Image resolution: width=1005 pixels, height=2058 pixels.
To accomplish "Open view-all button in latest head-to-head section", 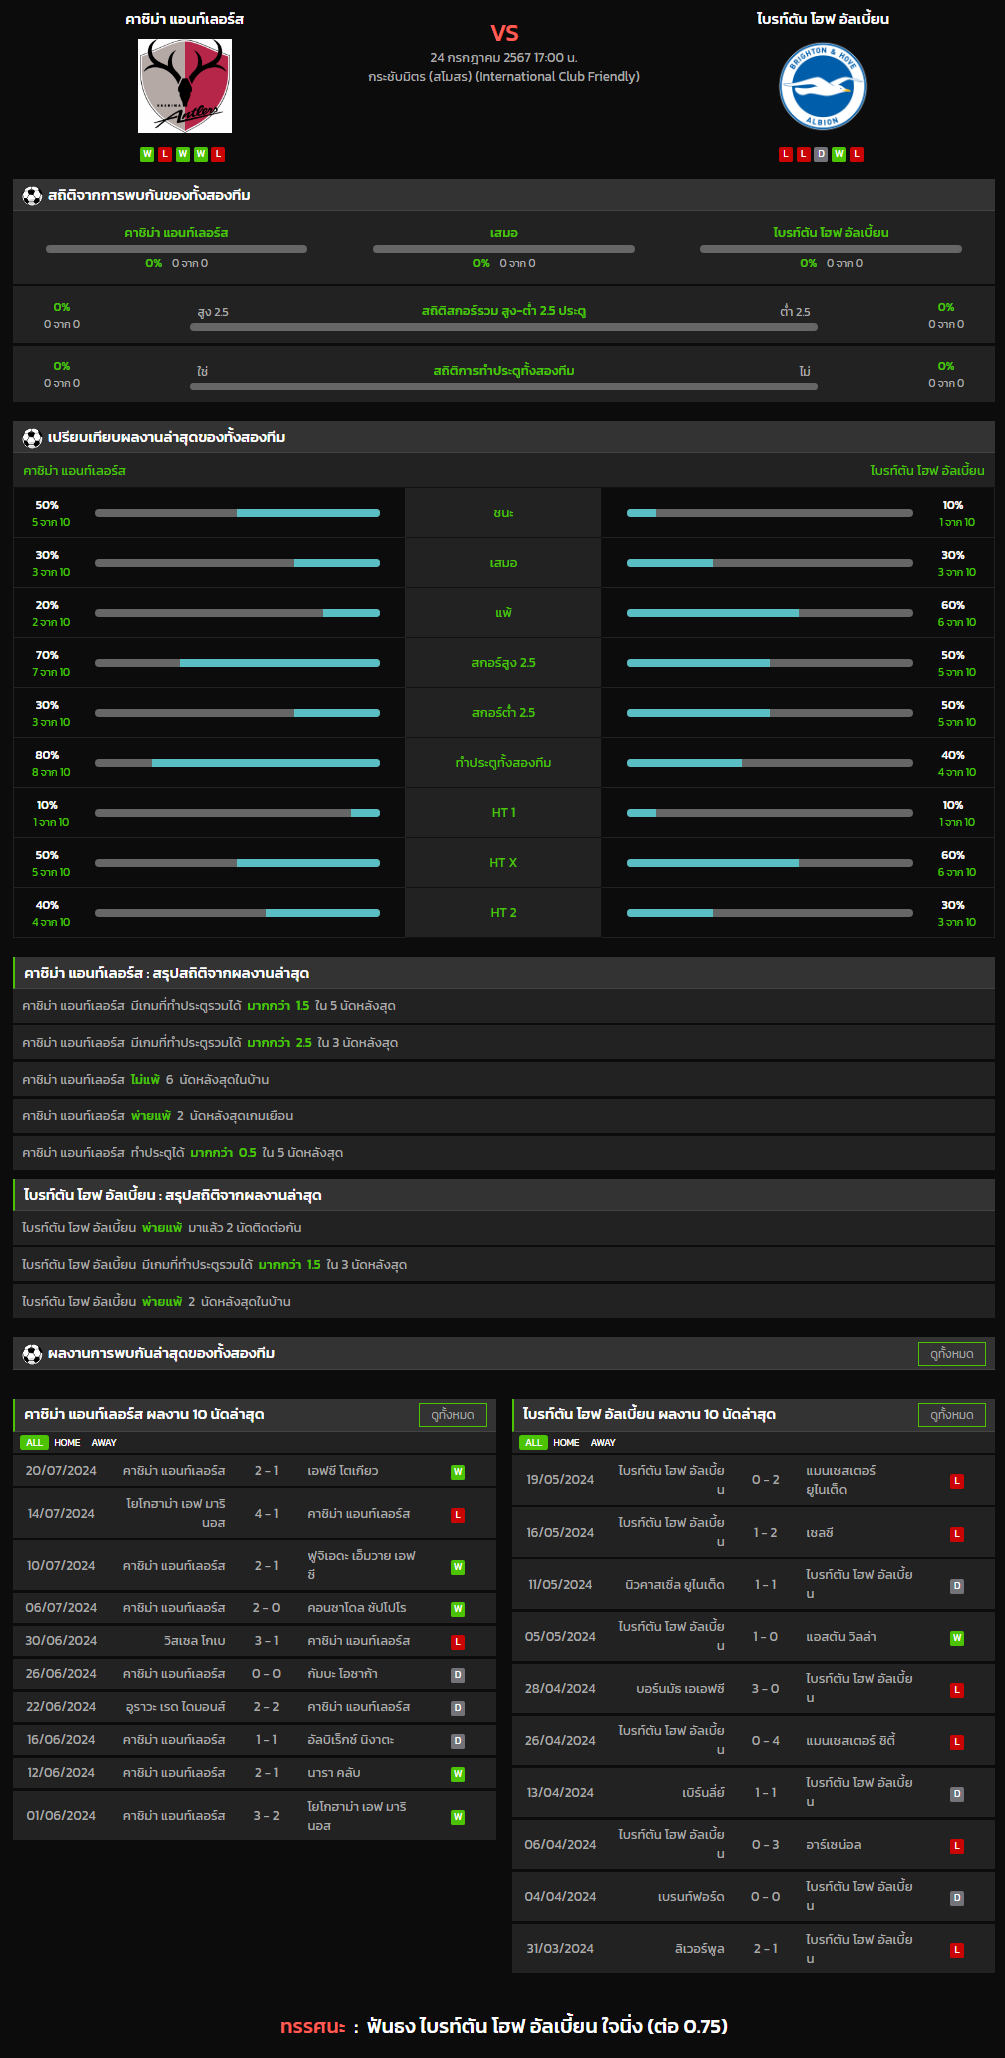I will point(952,1353).
